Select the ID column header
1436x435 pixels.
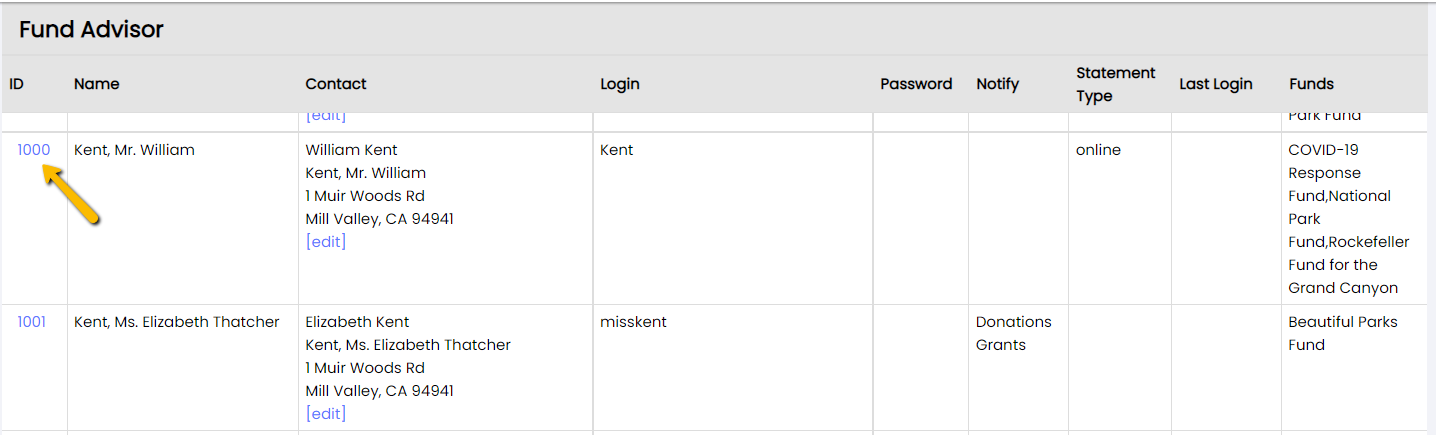click(x=17, y=84)
